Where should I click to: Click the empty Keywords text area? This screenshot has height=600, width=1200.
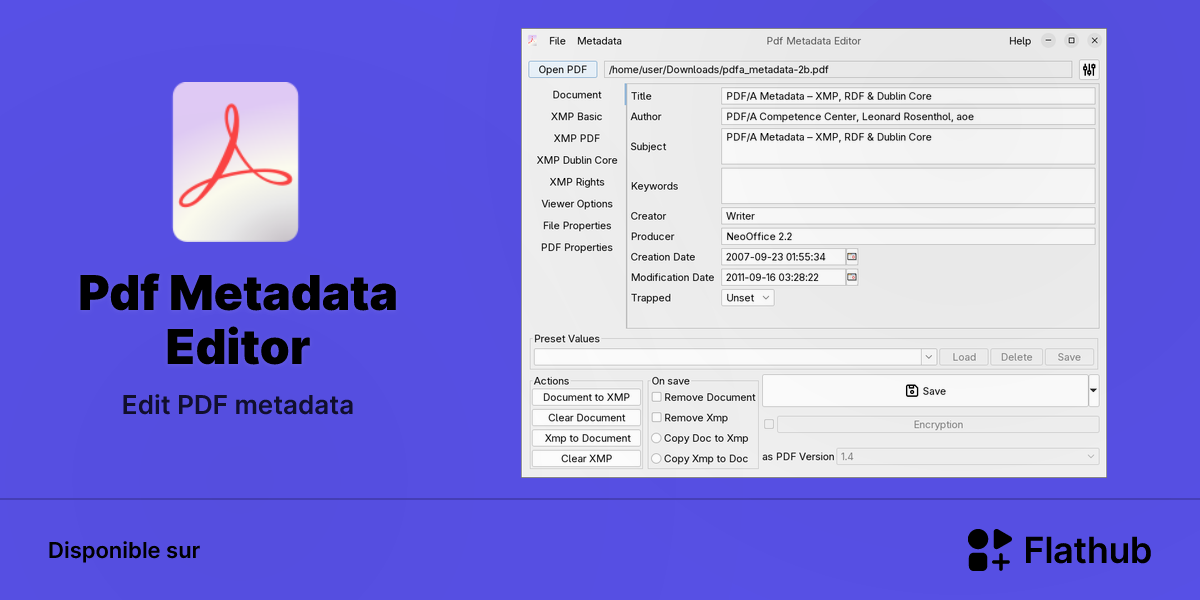click(908, 186)
